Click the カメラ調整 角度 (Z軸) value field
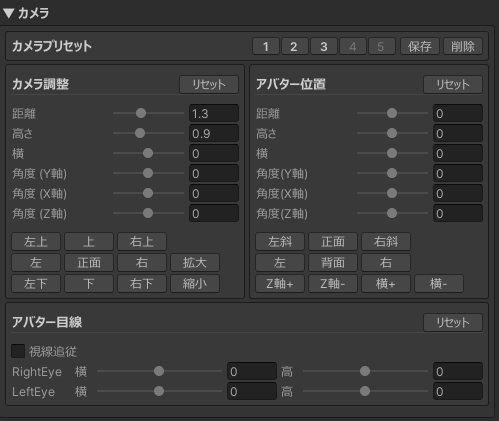The image size is (499, 421). 214,213
